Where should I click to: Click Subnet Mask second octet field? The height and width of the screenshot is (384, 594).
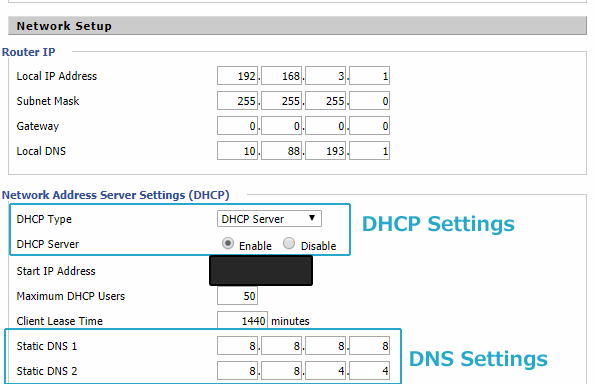(x=281, y=101)
